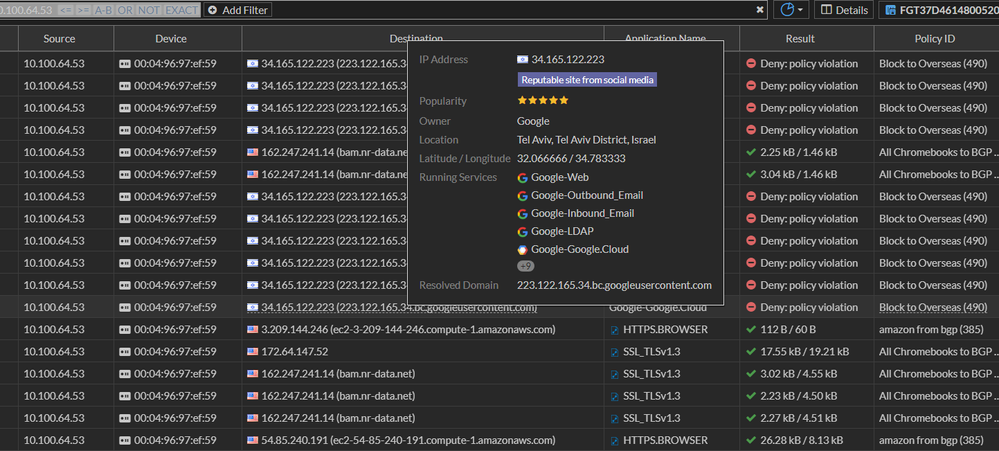Viewport: 999px width, 451px height.
Task: Select the <= filter operator
Action: click(65, 10)
